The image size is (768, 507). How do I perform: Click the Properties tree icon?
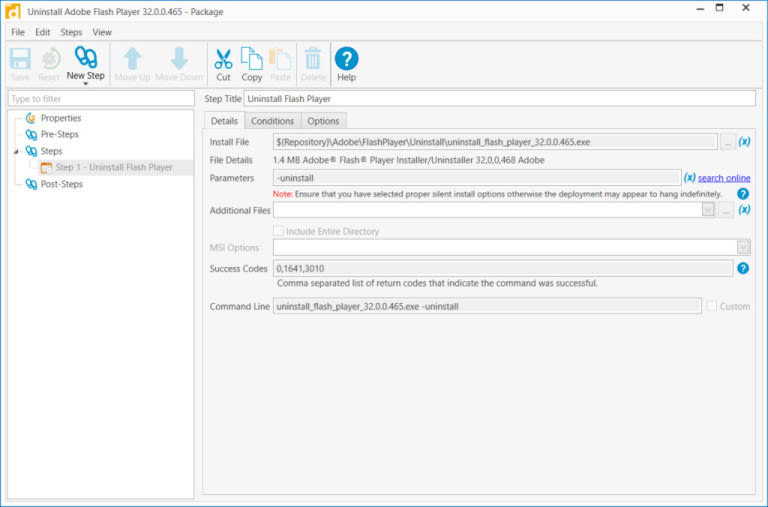(31, 118)
